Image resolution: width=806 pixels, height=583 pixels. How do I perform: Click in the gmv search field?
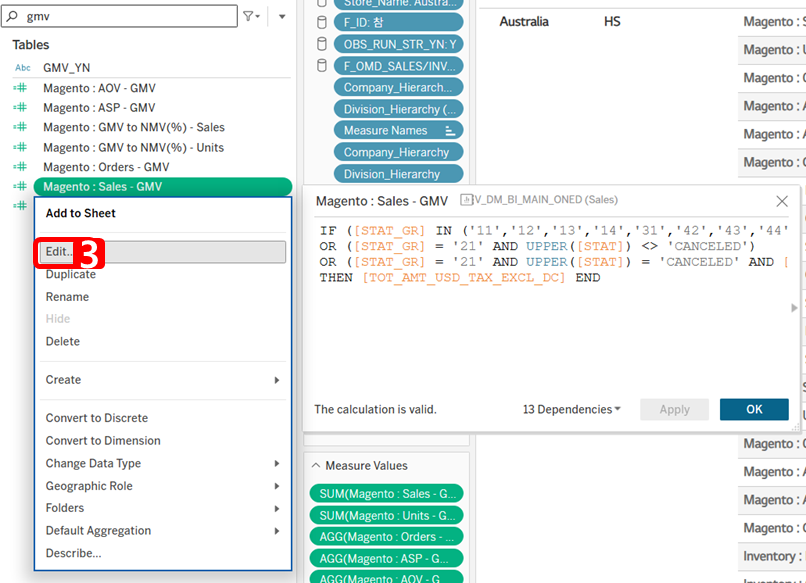(x=130, y=16)
